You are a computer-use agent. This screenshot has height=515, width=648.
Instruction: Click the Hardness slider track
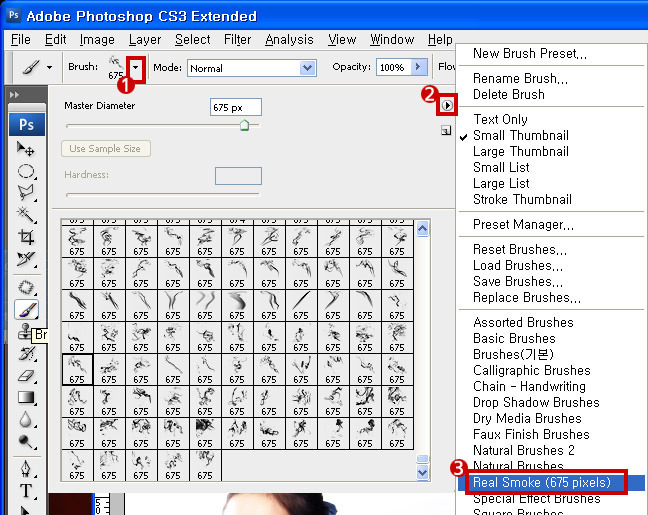[x=163, y=193]
